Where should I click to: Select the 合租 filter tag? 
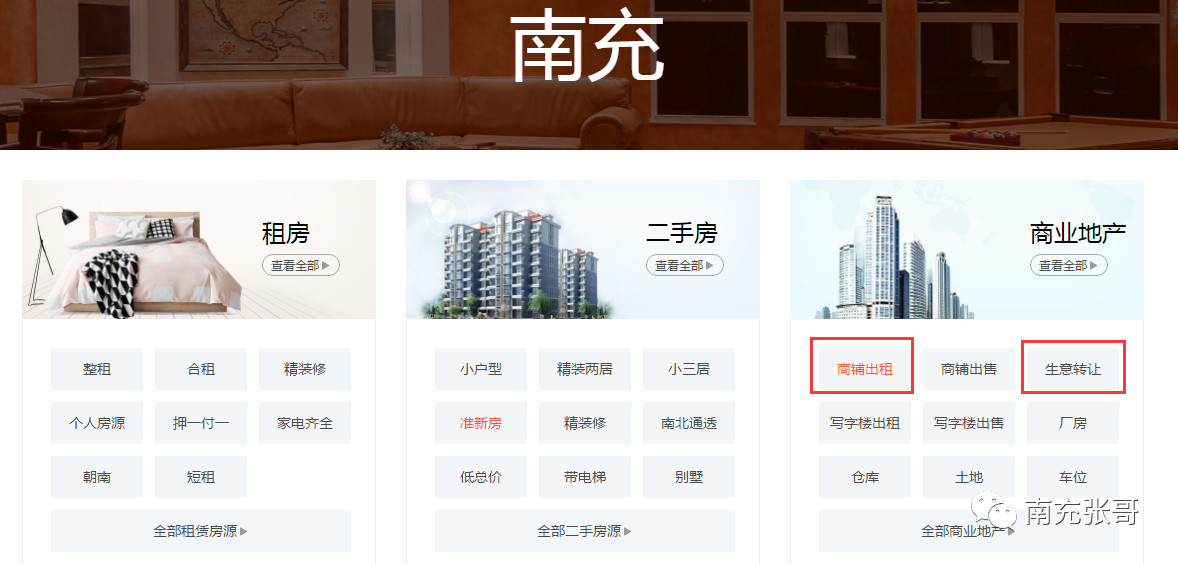(x=201, y=369)
